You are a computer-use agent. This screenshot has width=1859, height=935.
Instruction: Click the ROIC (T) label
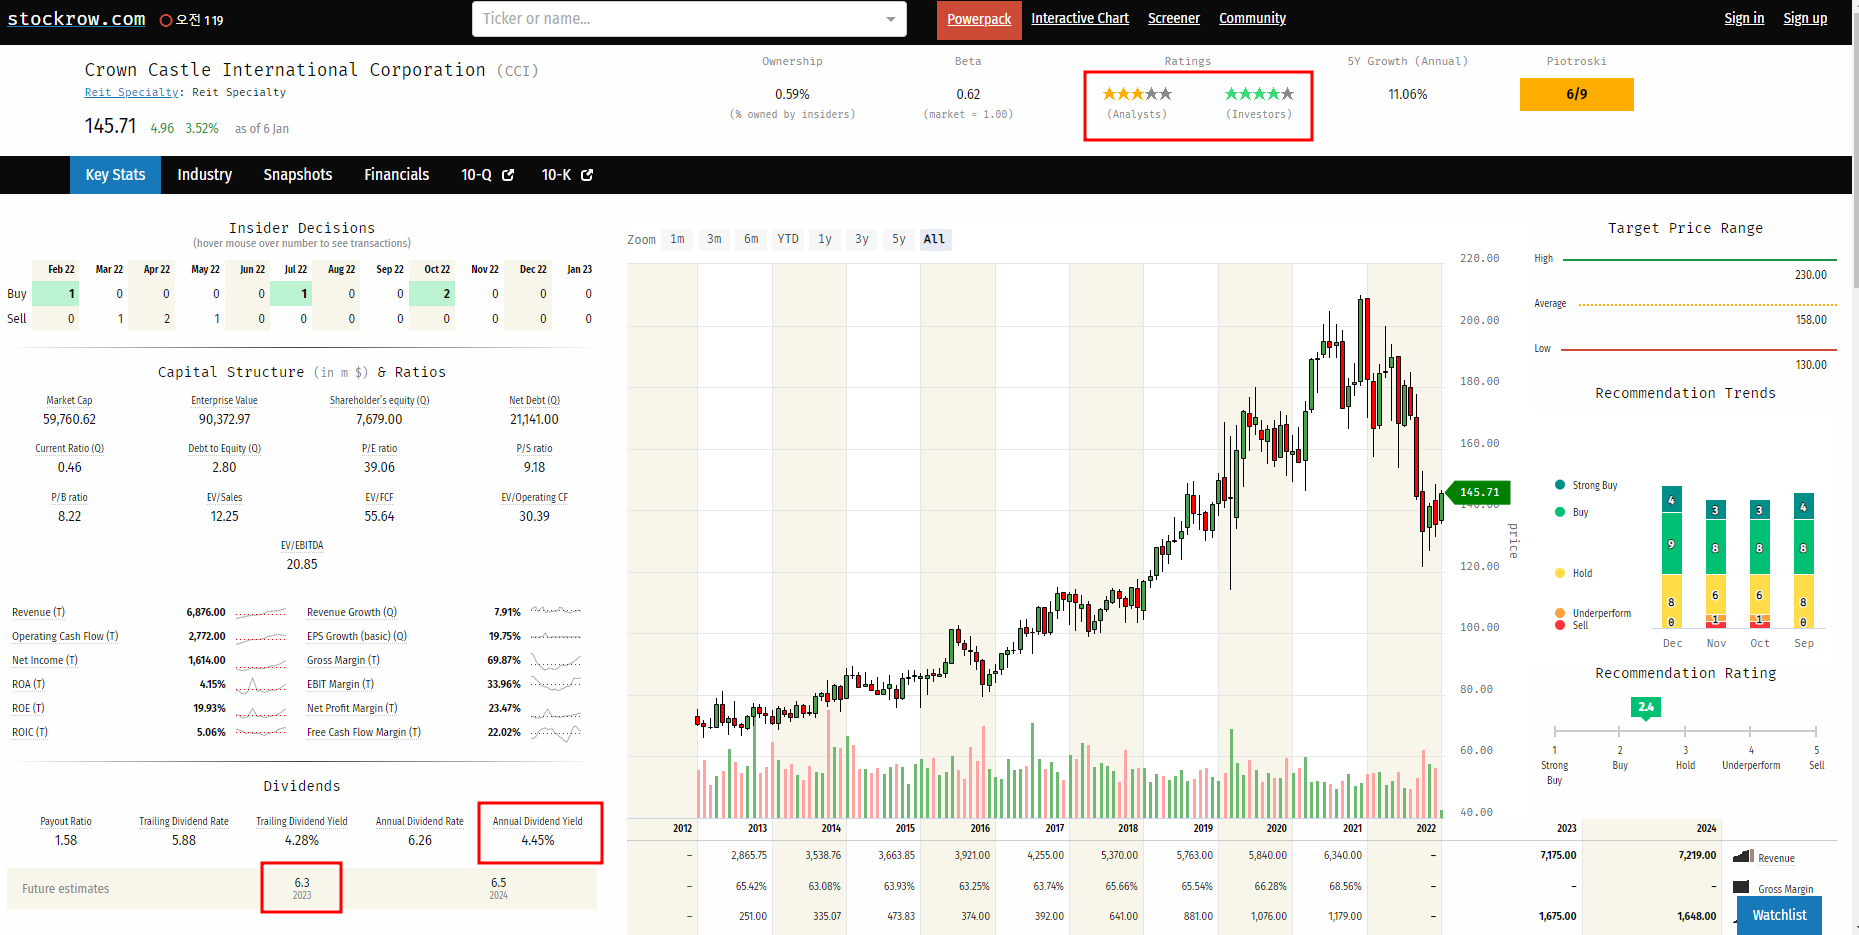click(30, 732)
